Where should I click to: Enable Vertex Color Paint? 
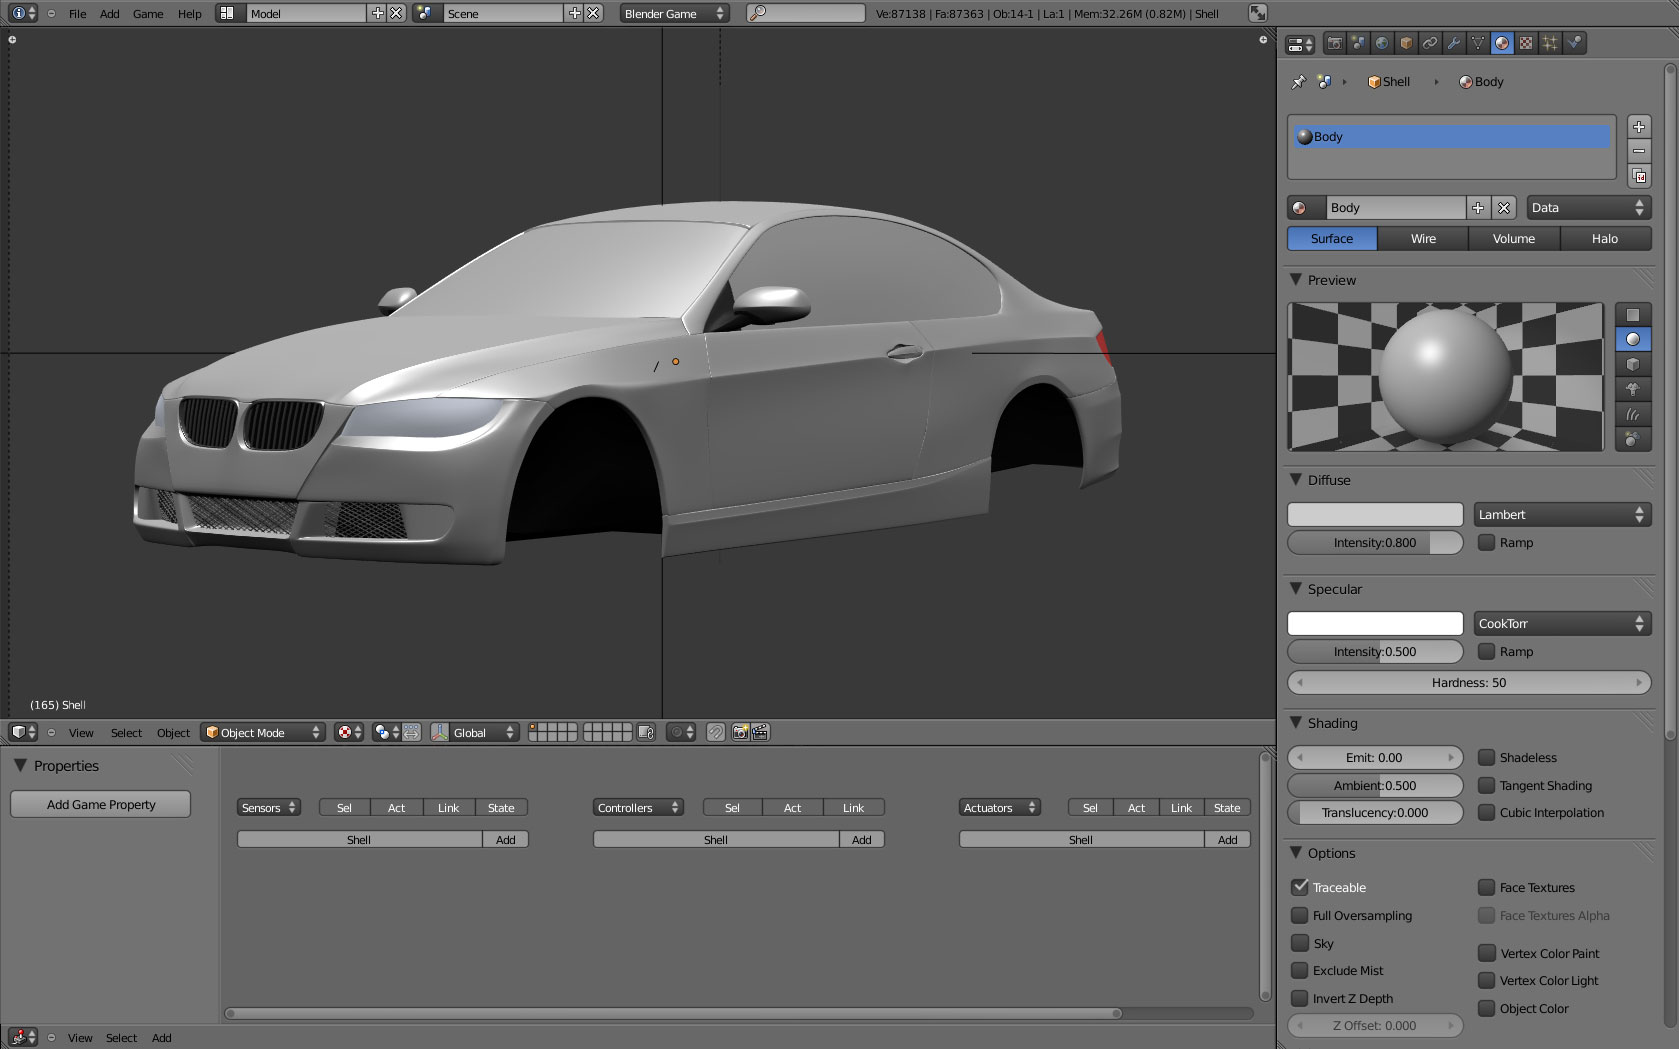point(1487,953)
